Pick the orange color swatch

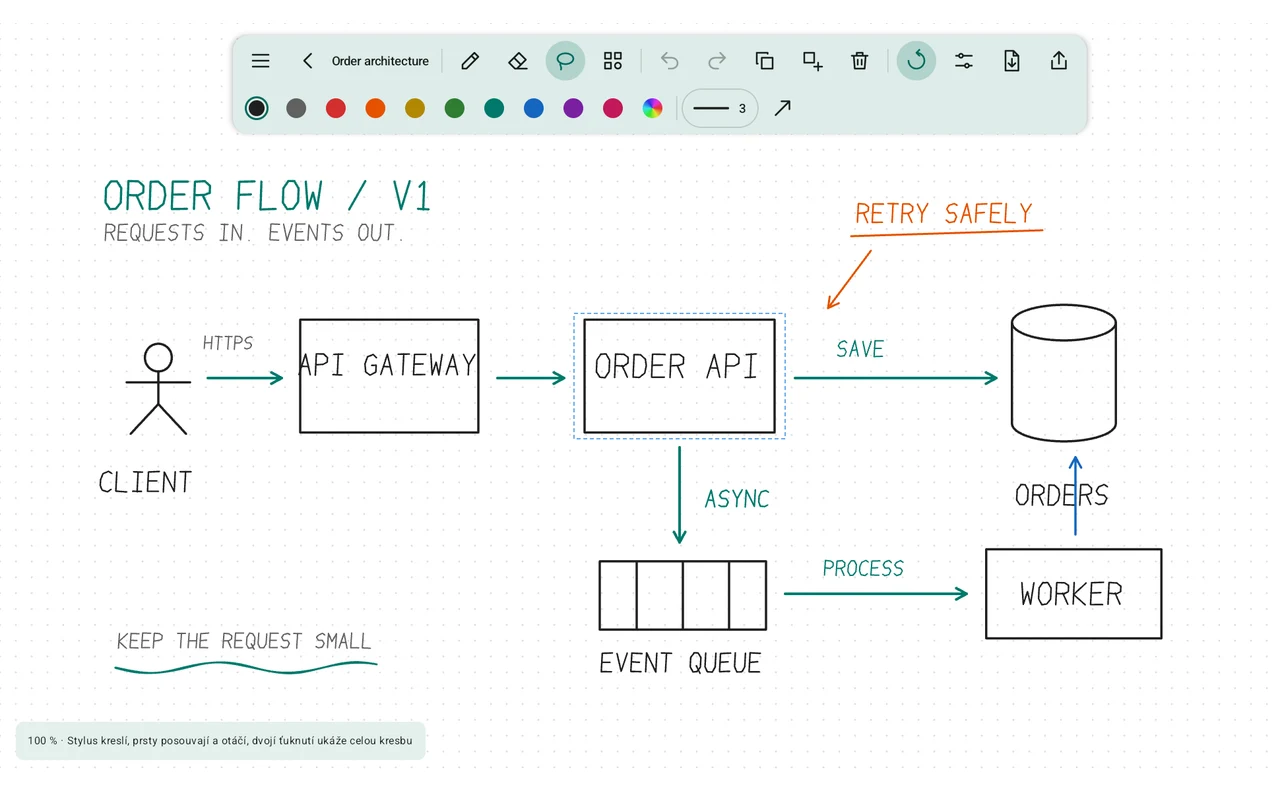(x=375, y=108)
